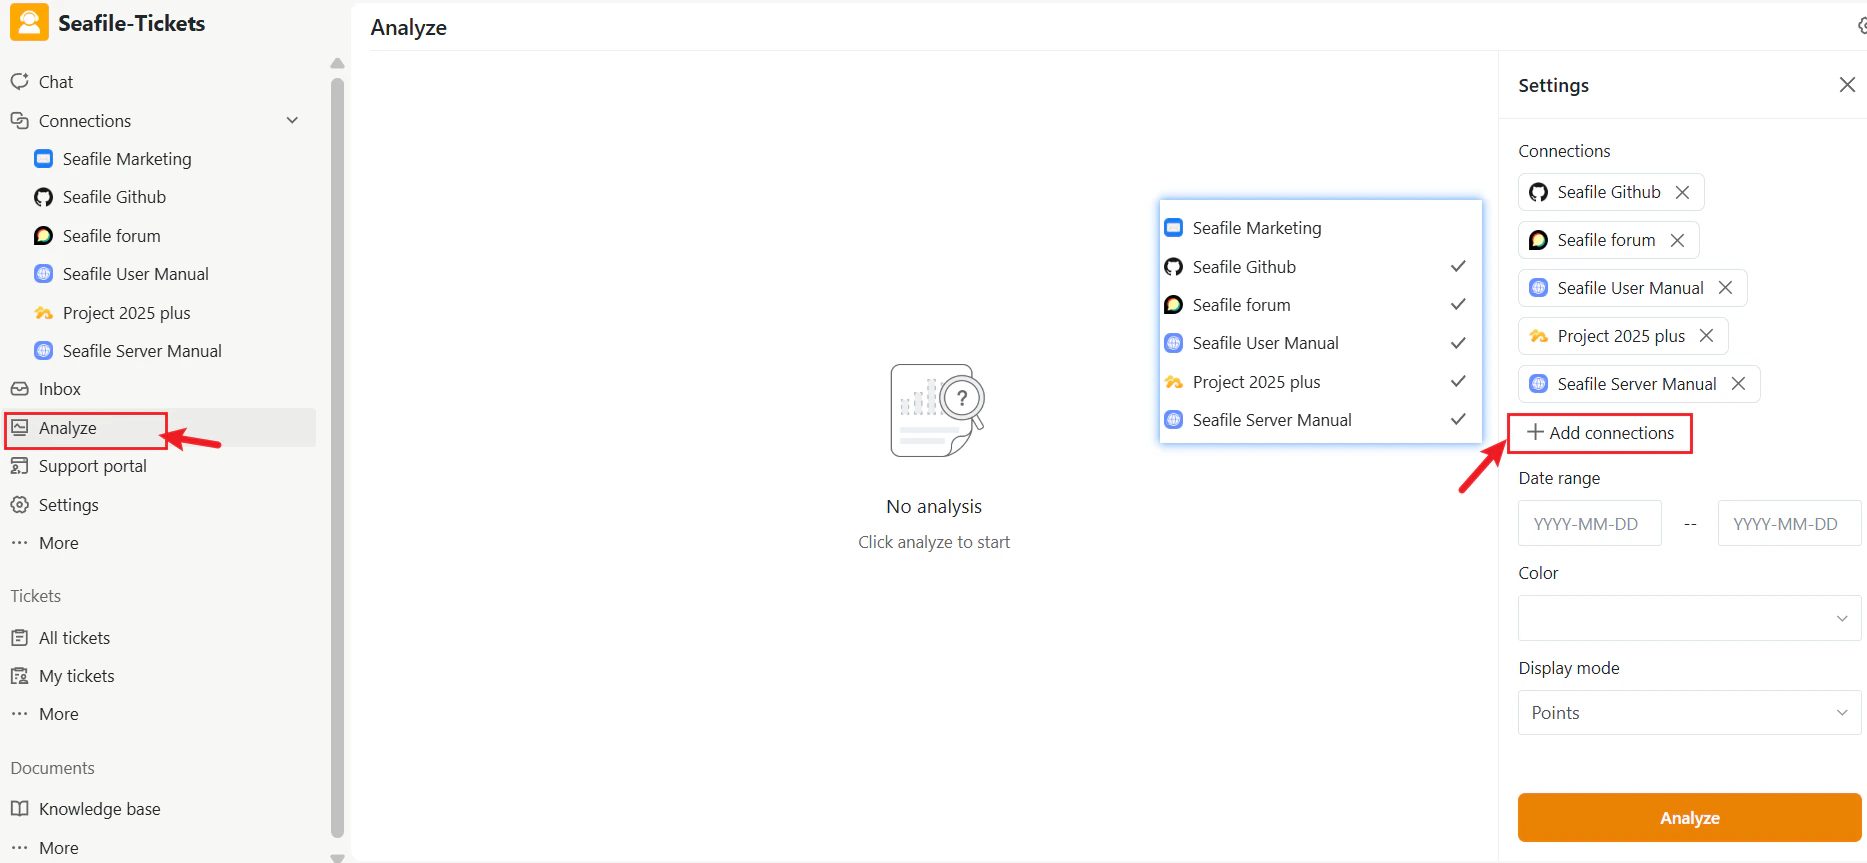Image resolution: width=1867 pixels, height=863 pixels.
Task: Remove Seafile forum tag from Settings
Action: coord(1678,240)
